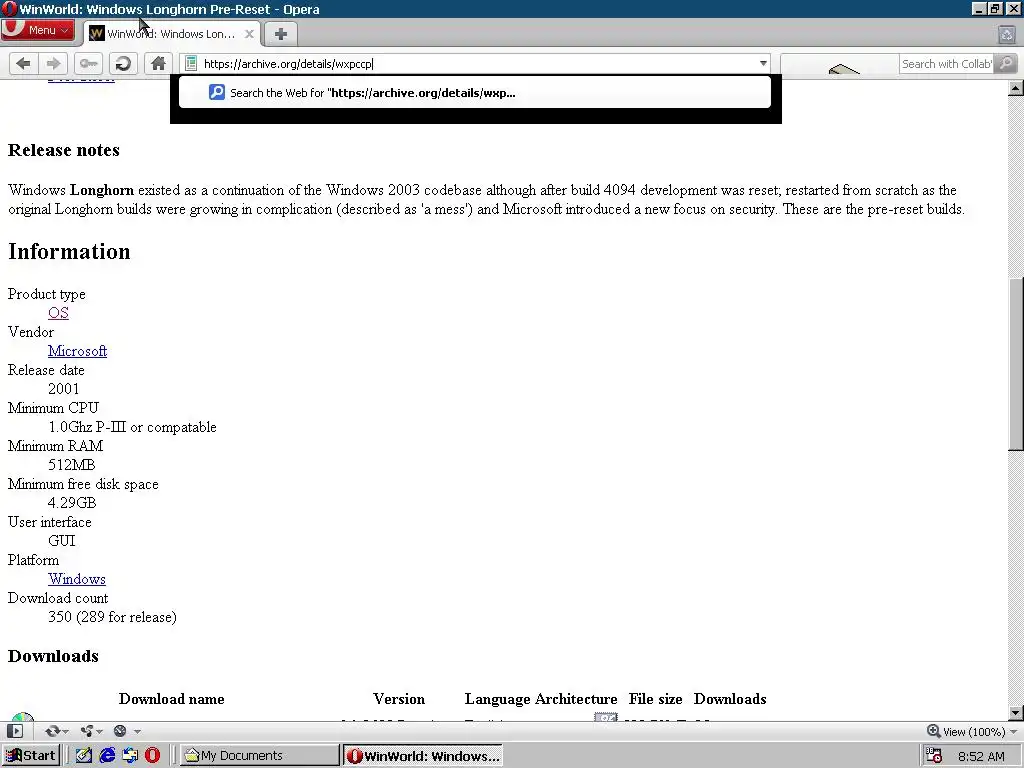Click the File size column header
Image resolution: width=1024 pixels, height=768 pixels.
click(x=656, y=699)
